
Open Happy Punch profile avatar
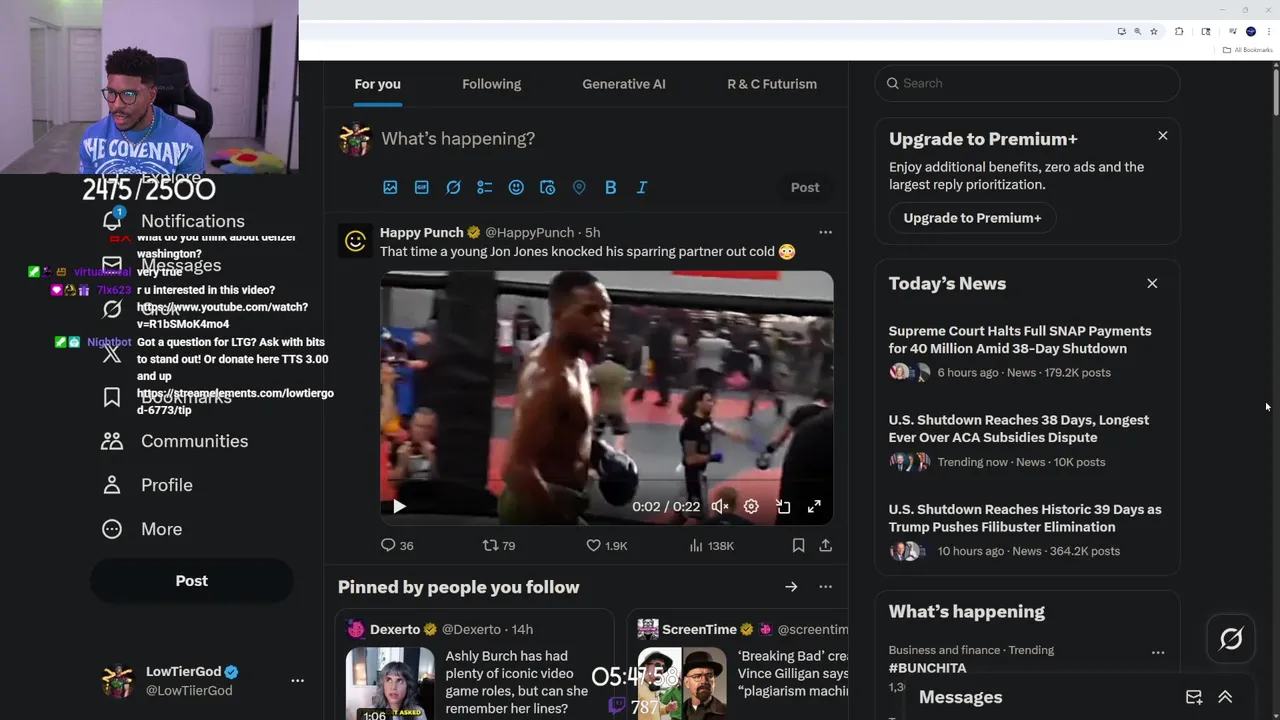pyautogui.click(x=355, y=240)
